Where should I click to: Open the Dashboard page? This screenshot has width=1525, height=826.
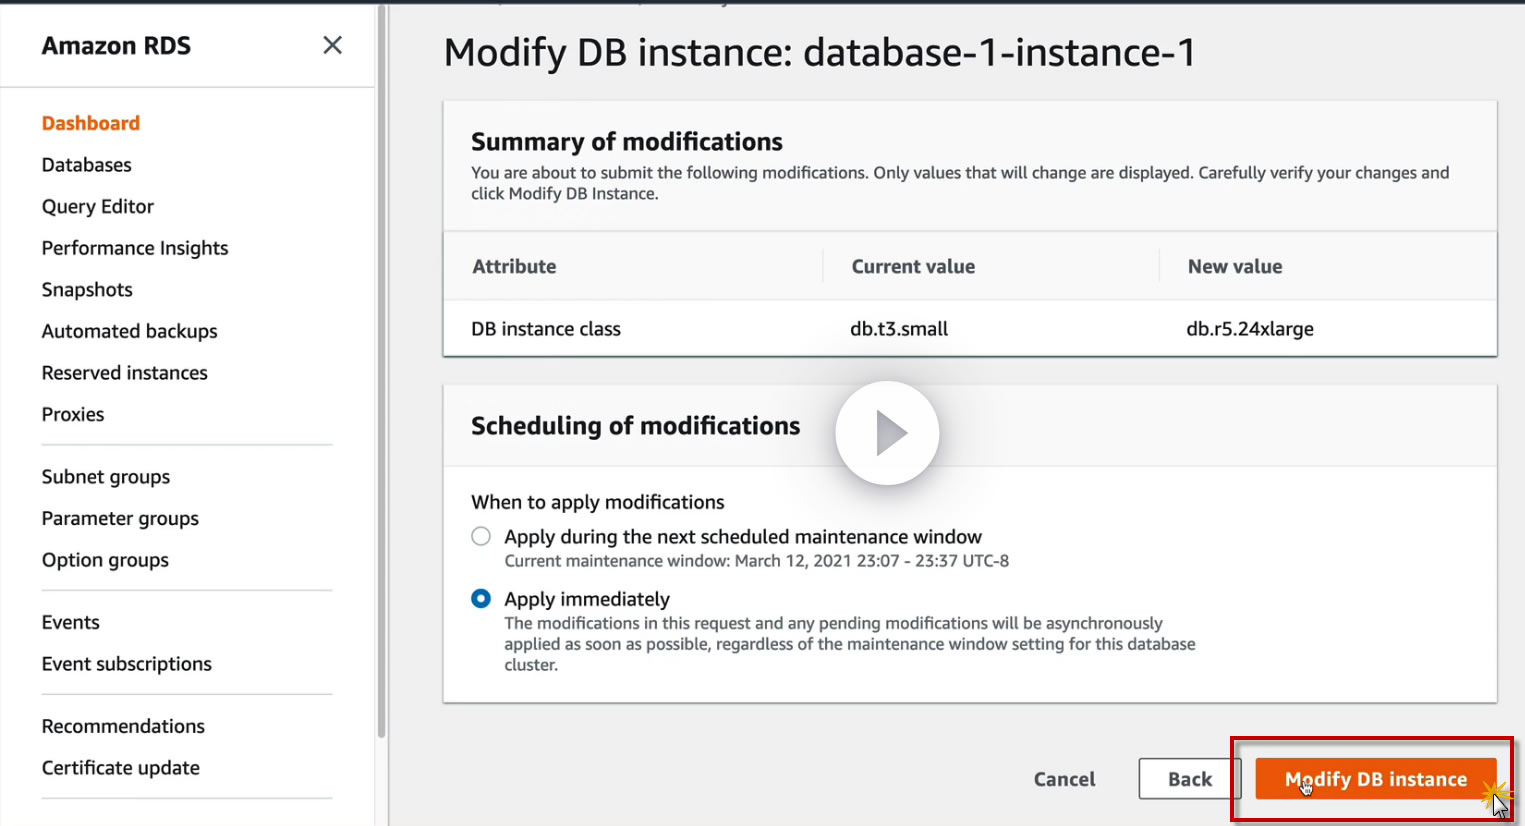pos(91,123)
